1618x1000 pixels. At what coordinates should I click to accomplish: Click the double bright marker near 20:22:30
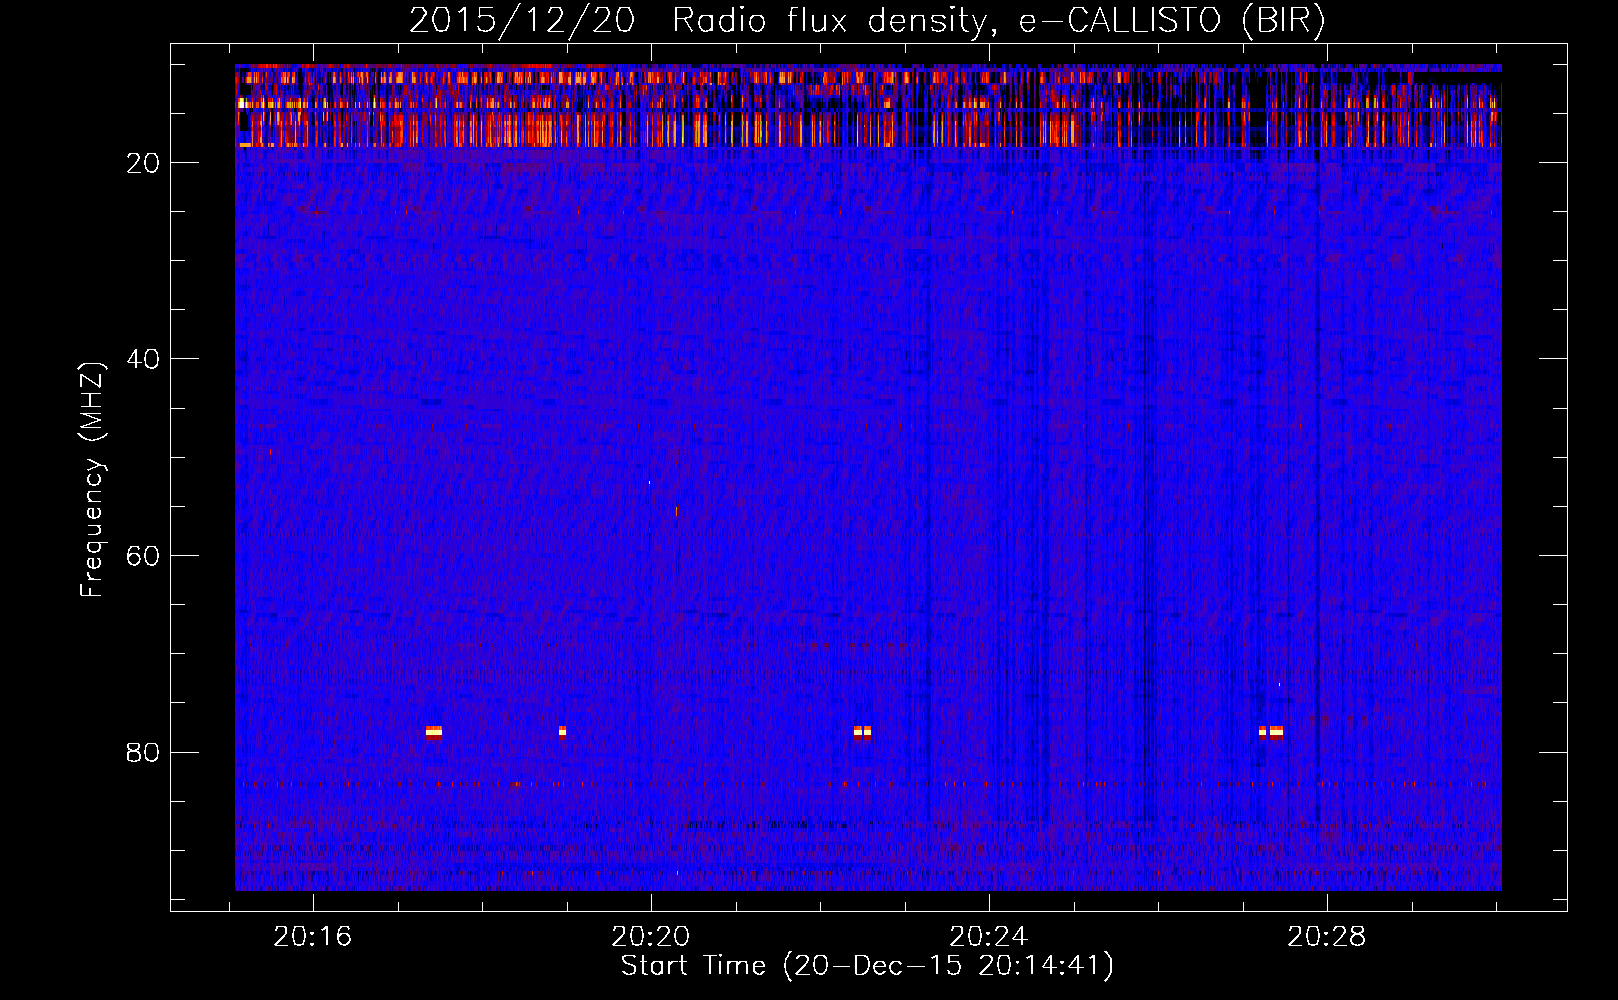pos(862,732)
